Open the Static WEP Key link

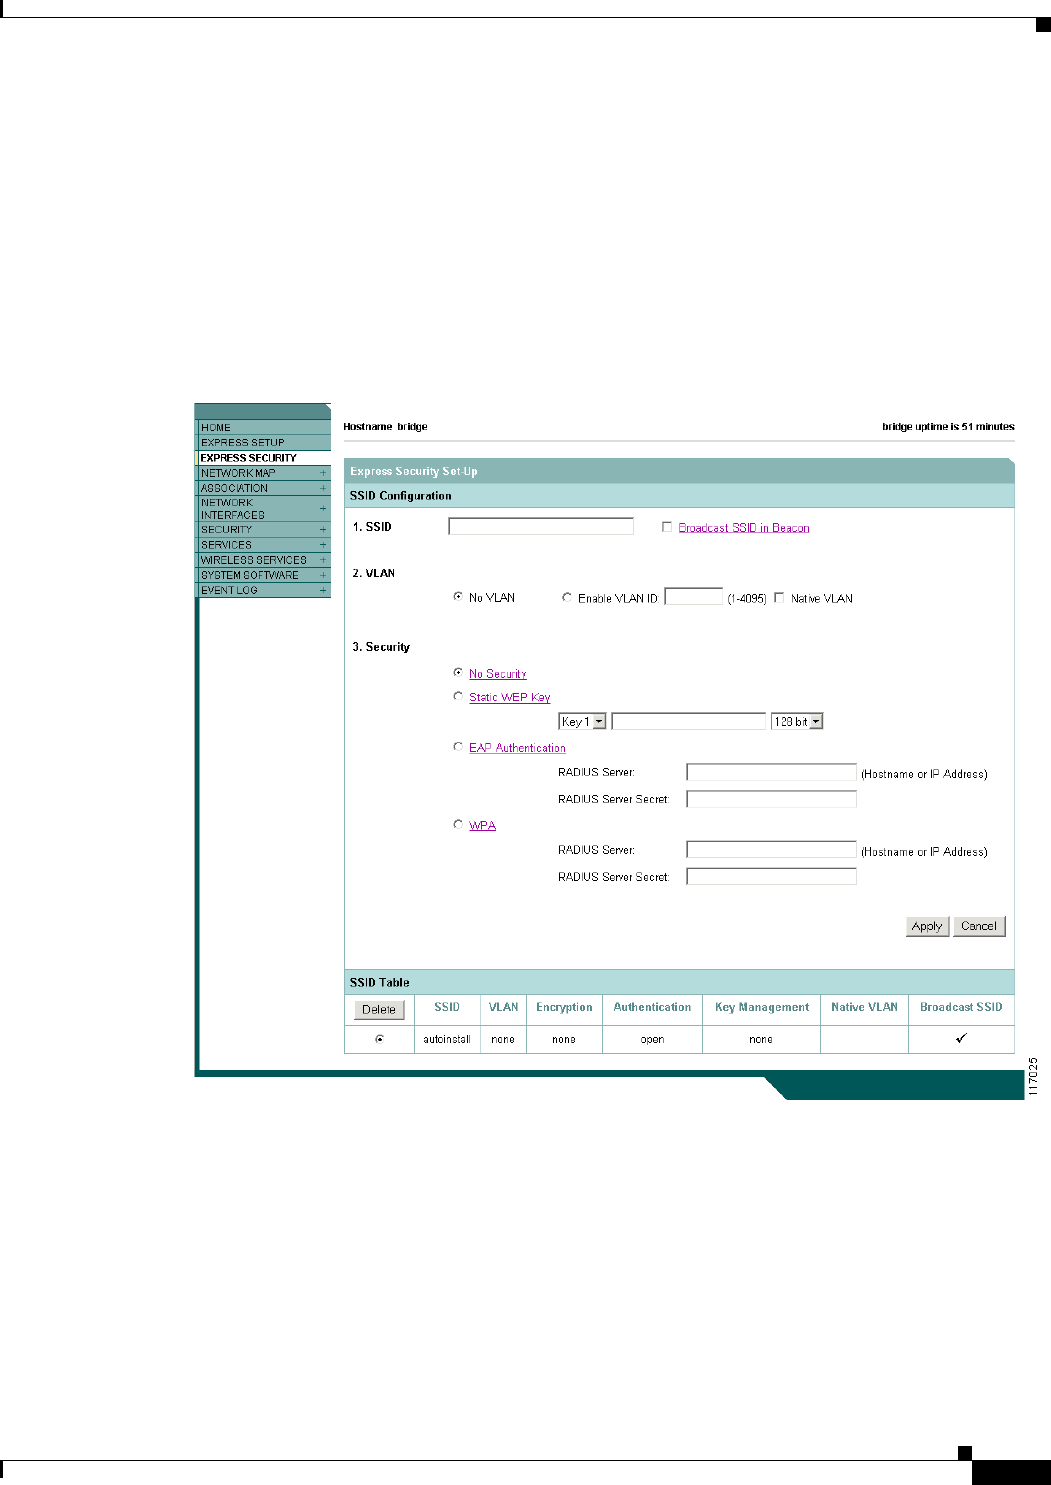click(510, 698)
